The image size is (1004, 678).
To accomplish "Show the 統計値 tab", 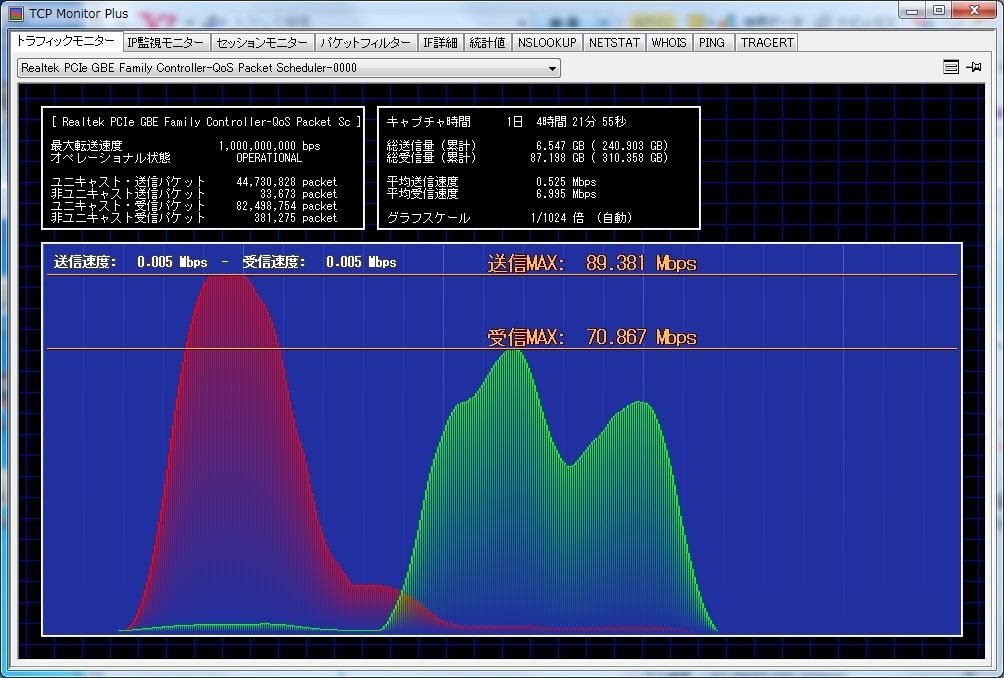I will [x=487, y=43].
